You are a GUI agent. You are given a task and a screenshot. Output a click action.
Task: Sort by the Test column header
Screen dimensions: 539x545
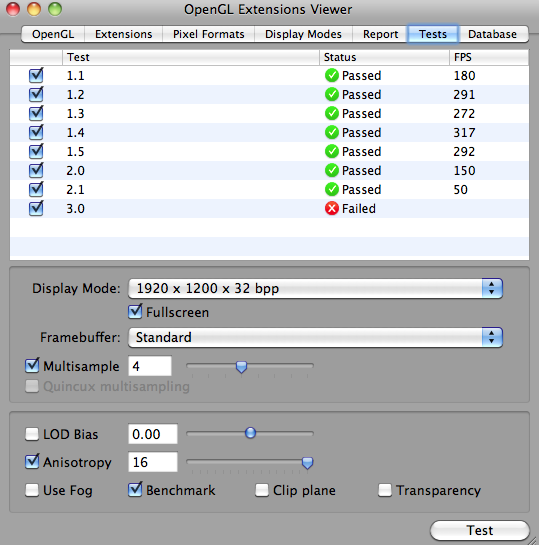[191, 57]
